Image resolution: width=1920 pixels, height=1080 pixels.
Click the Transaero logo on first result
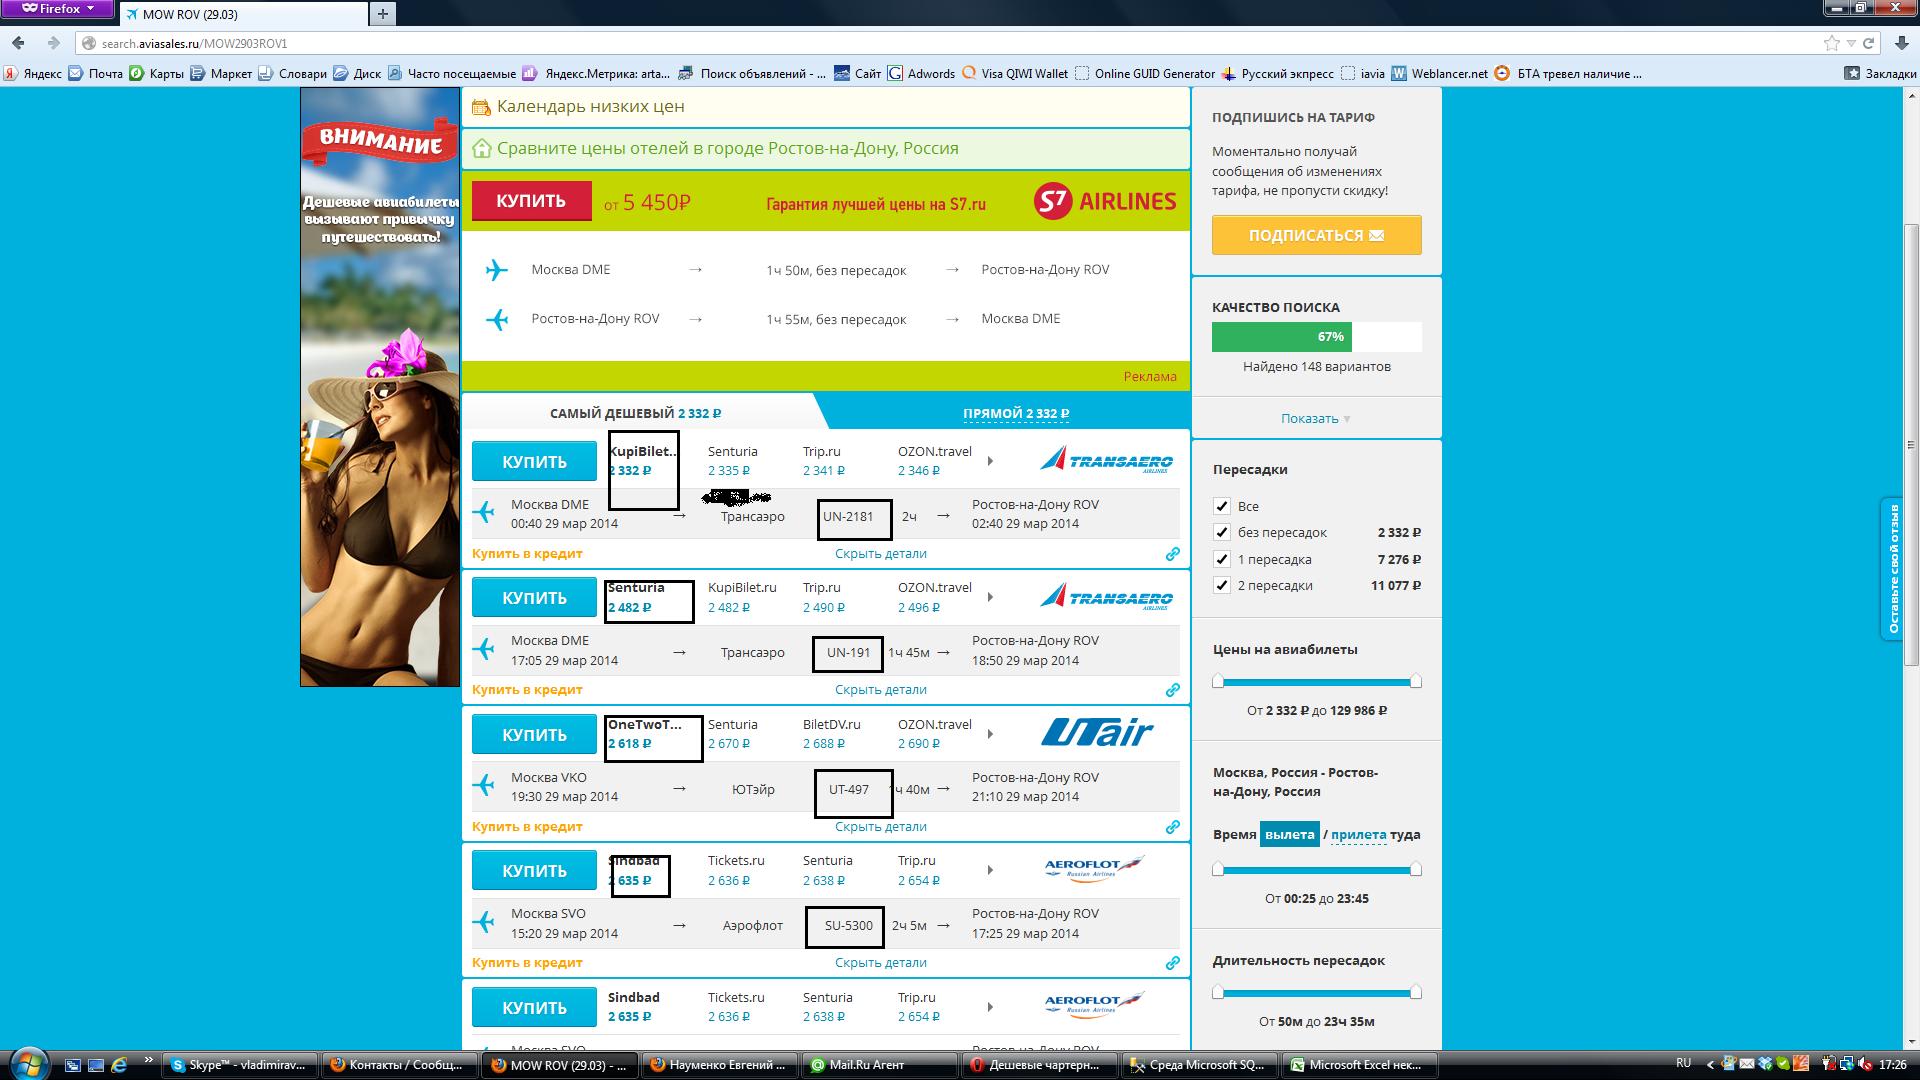[x=1106, y=461]
